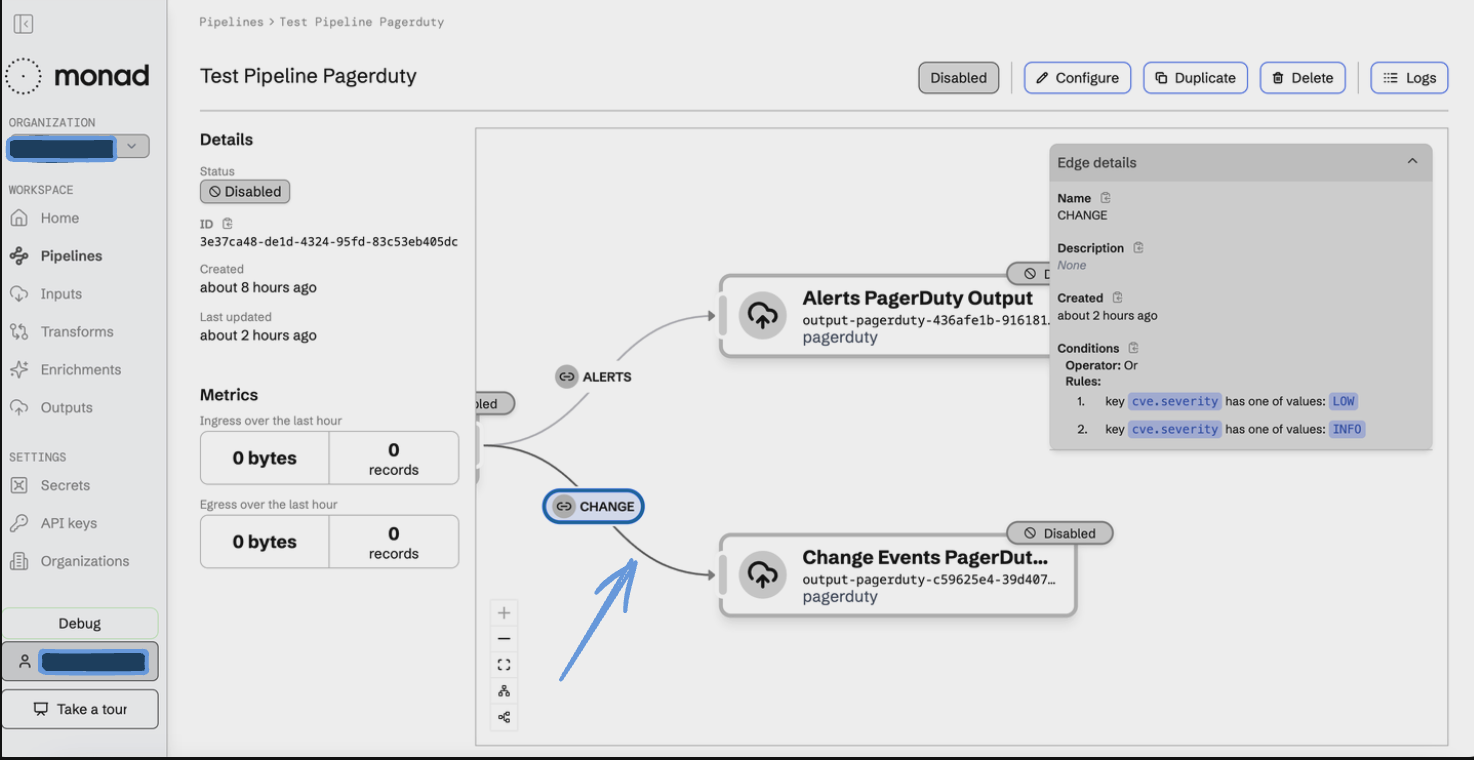The width and height of the screenshot is (1474, 760).
Task: Open the organization selector dropdown
Action: click(131, 147)
